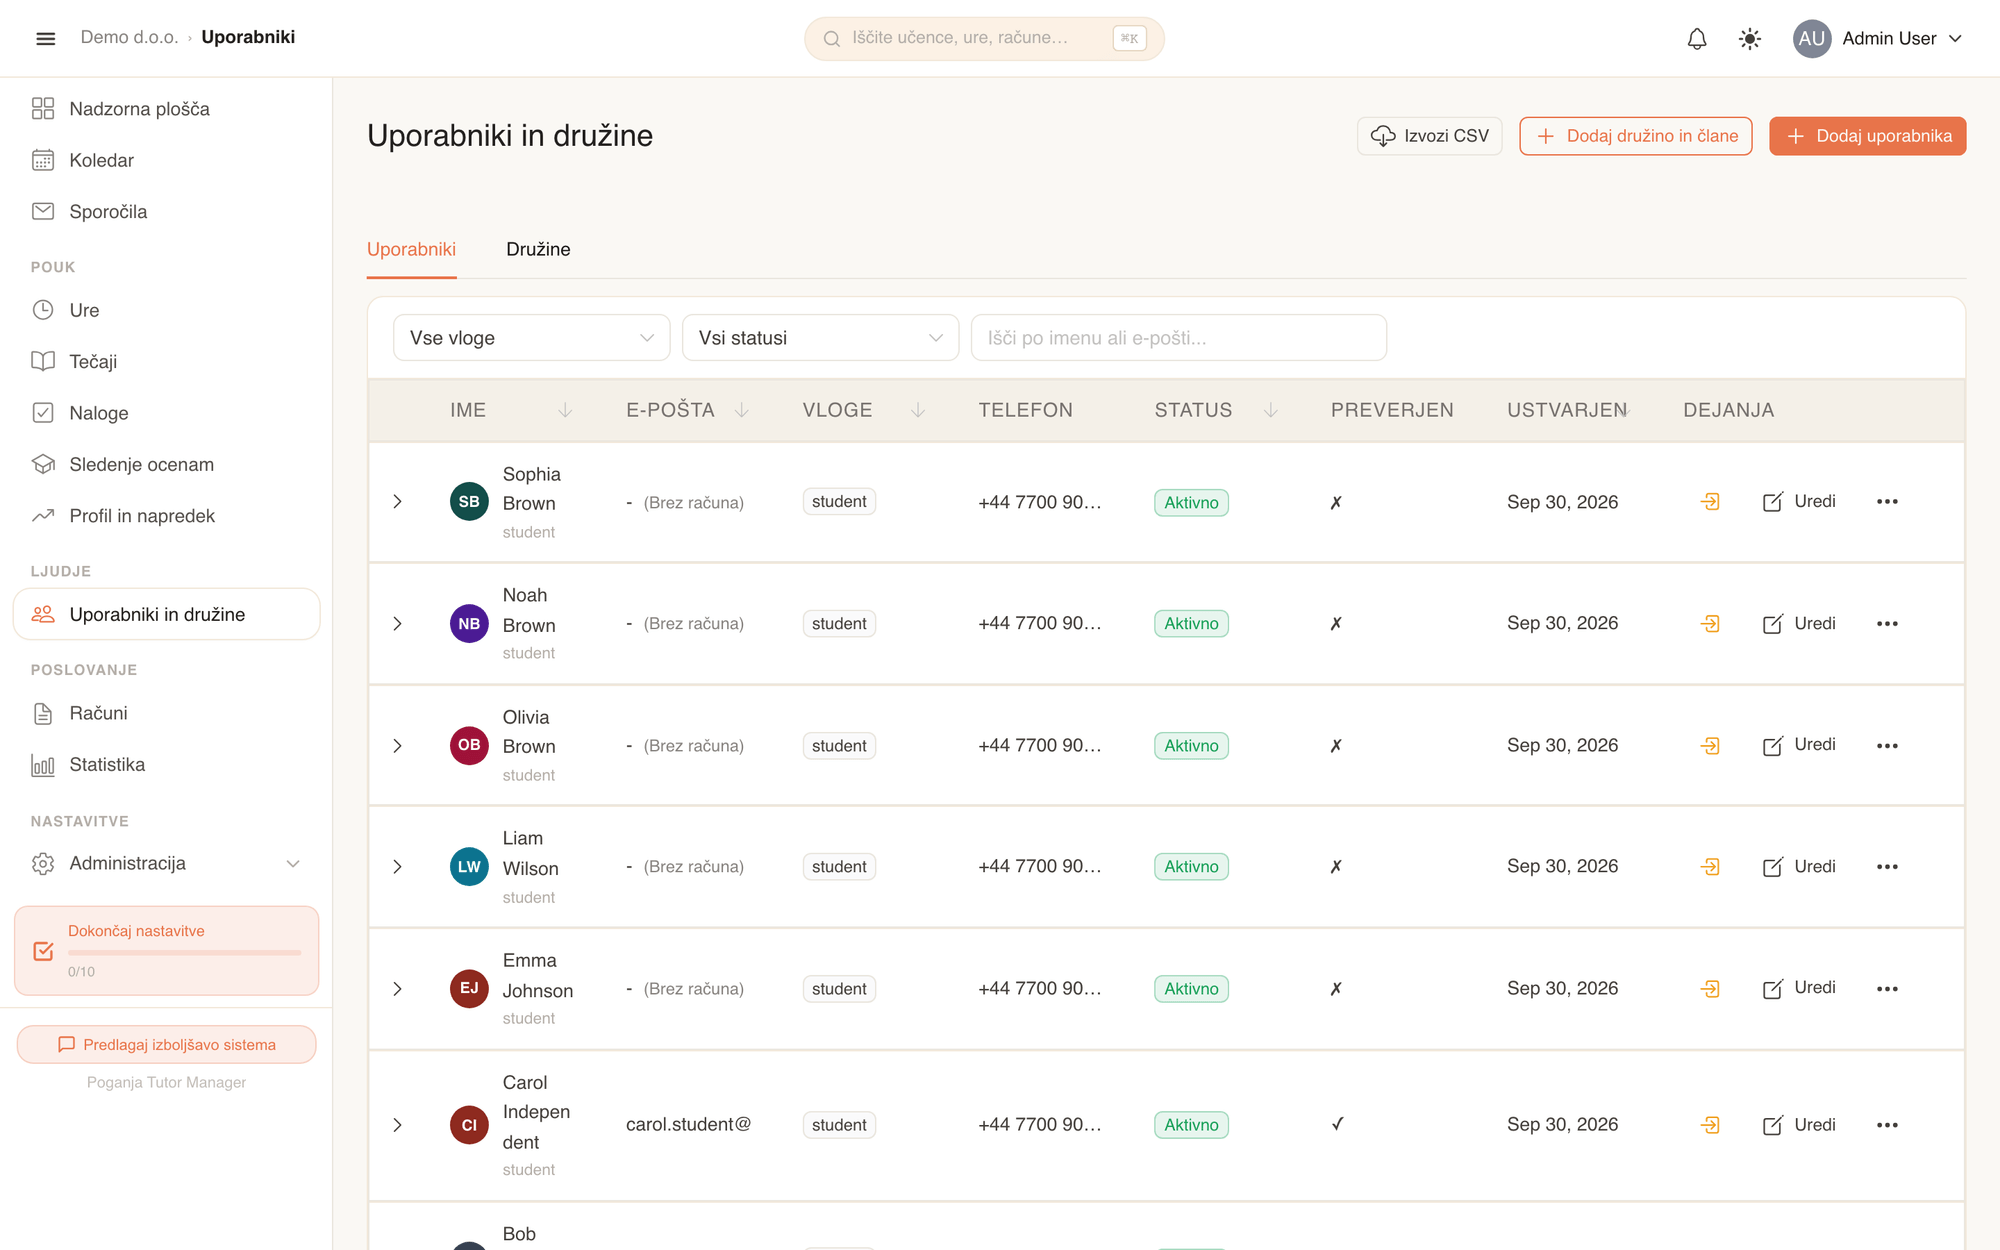Image resolution: width=2000 pixels, height=1250 pixels.
Task: Click the Izvozi CSV button
Action: [1429, 136]
